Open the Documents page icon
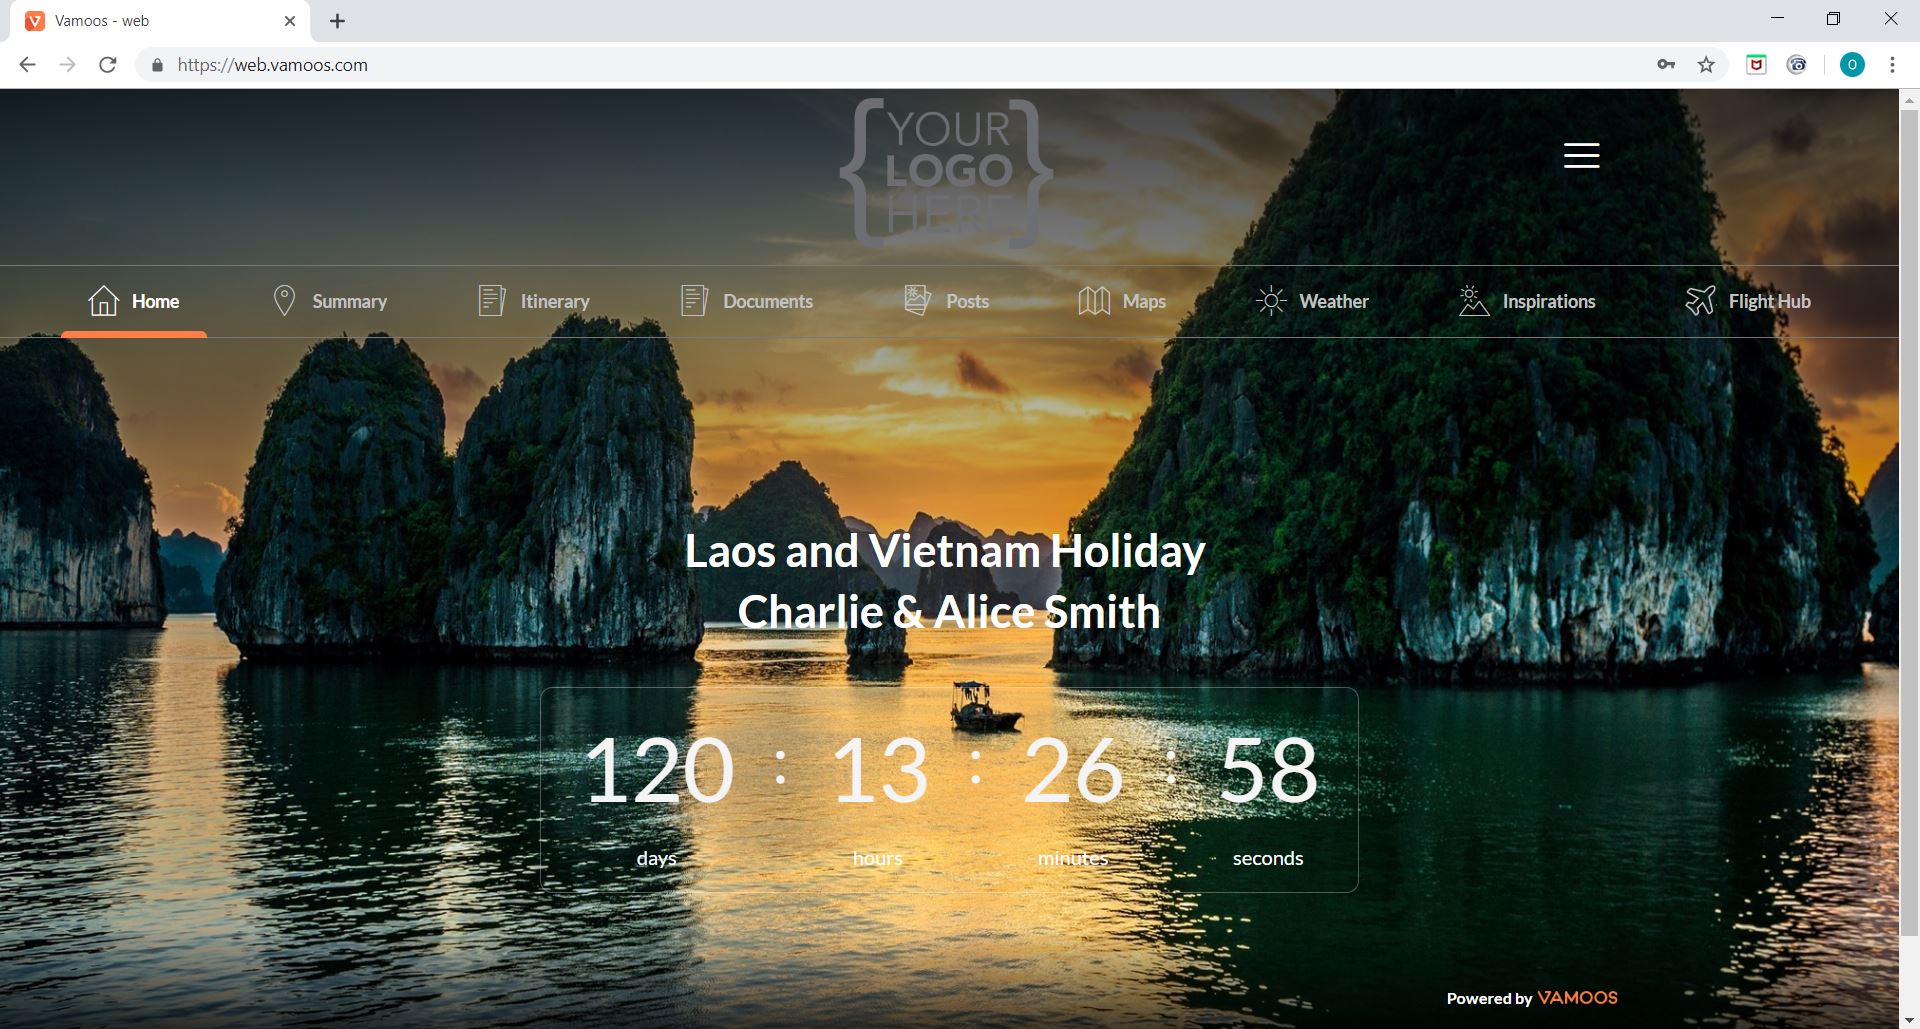The height and width of the screenshot is (1029, 1920). click(x=694, y=300)
